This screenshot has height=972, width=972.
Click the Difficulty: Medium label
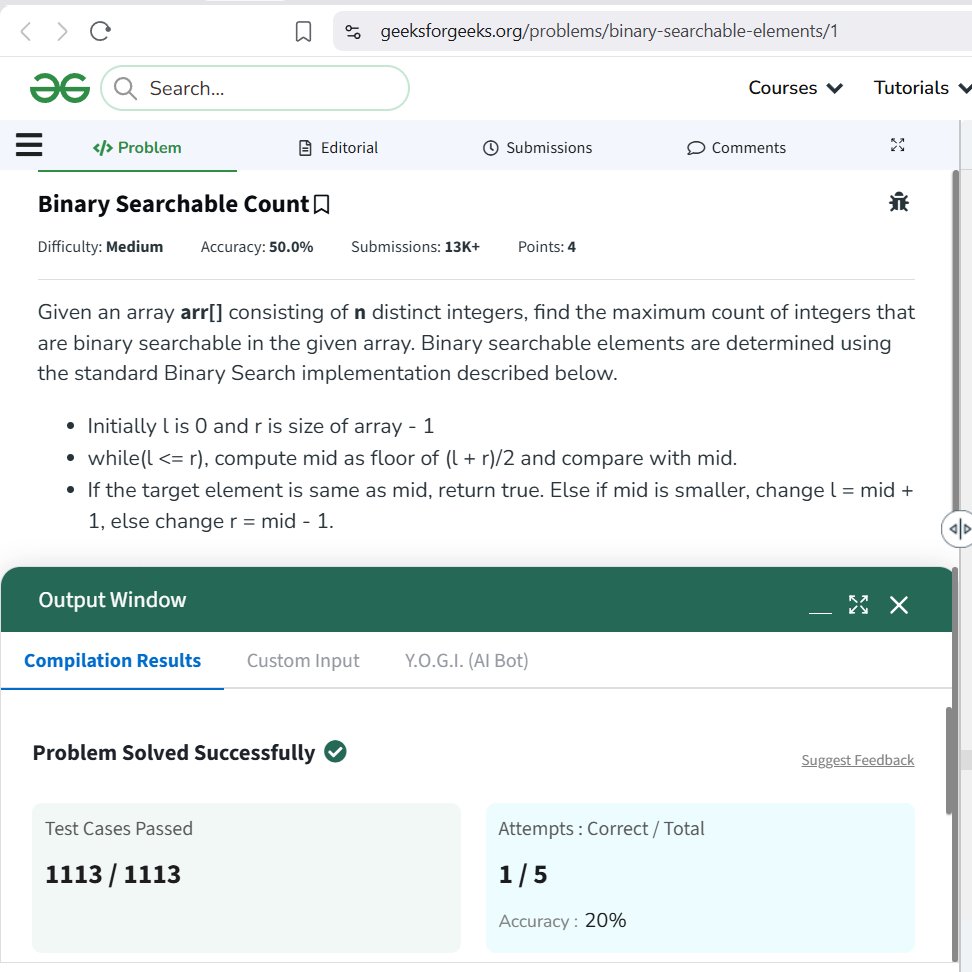tap(100, 247)
